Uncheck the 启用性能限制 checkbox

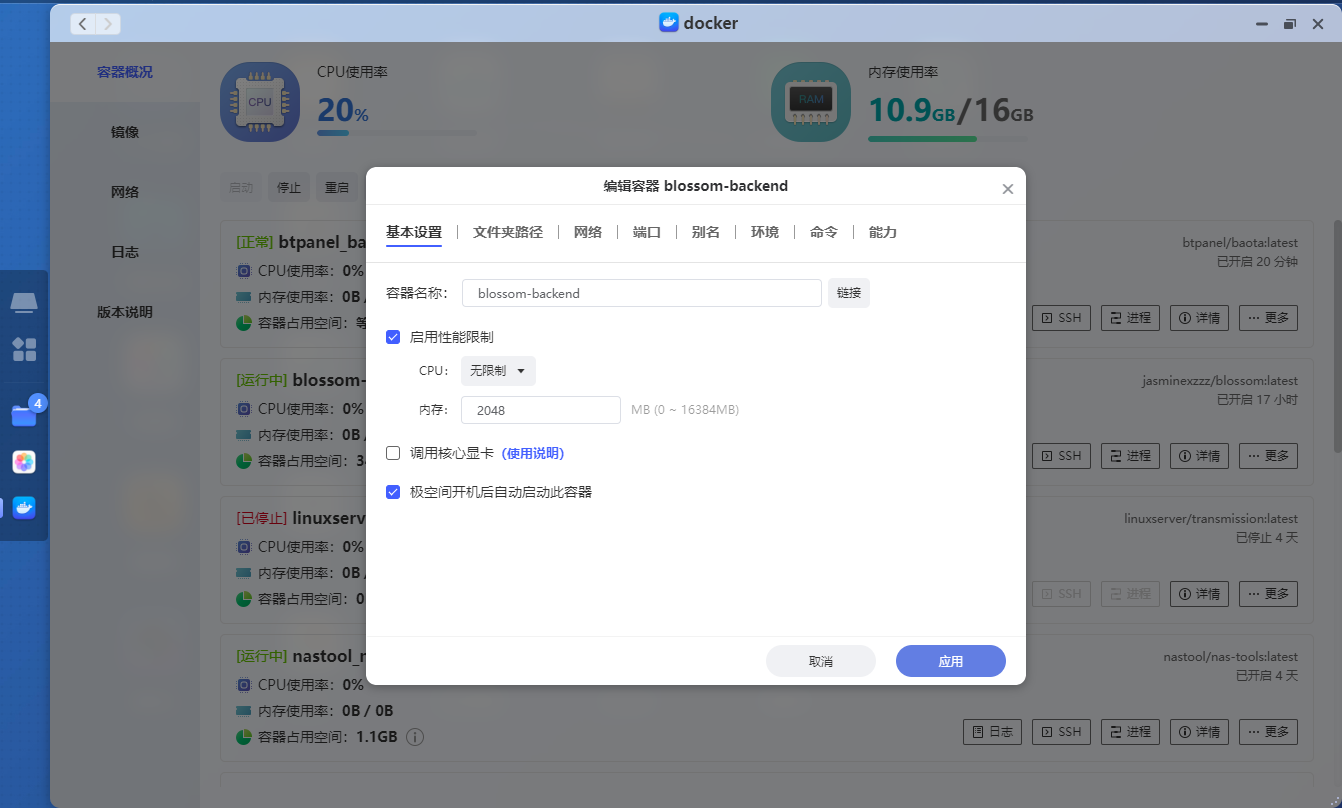point(394,337)
